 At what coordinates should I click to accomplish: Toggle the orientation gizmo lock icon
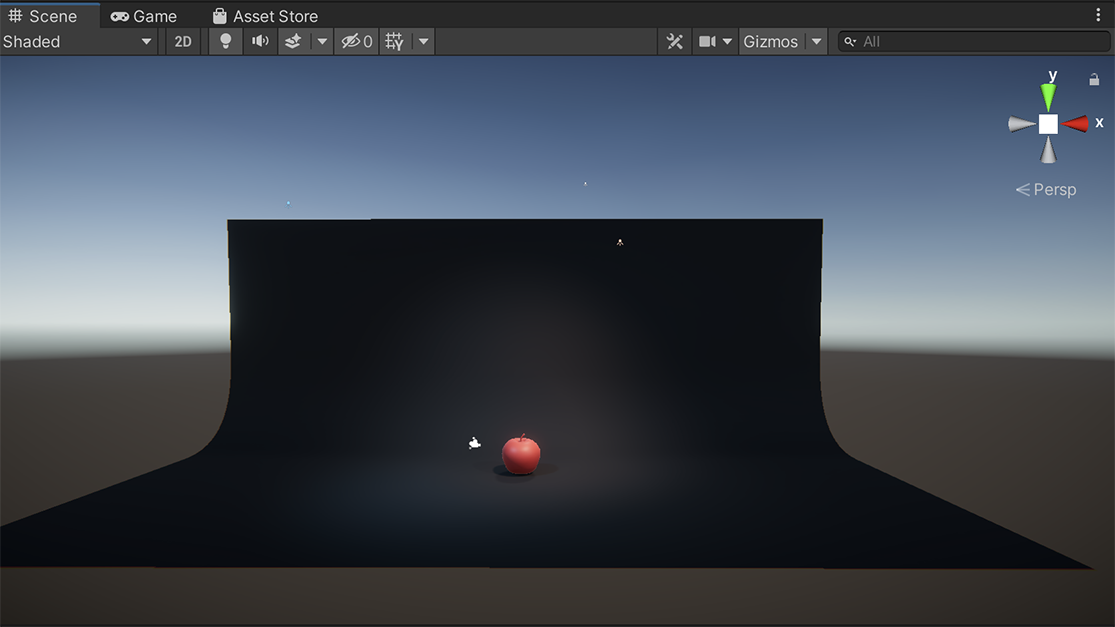pyautogui.click(x=1094, y=79)
